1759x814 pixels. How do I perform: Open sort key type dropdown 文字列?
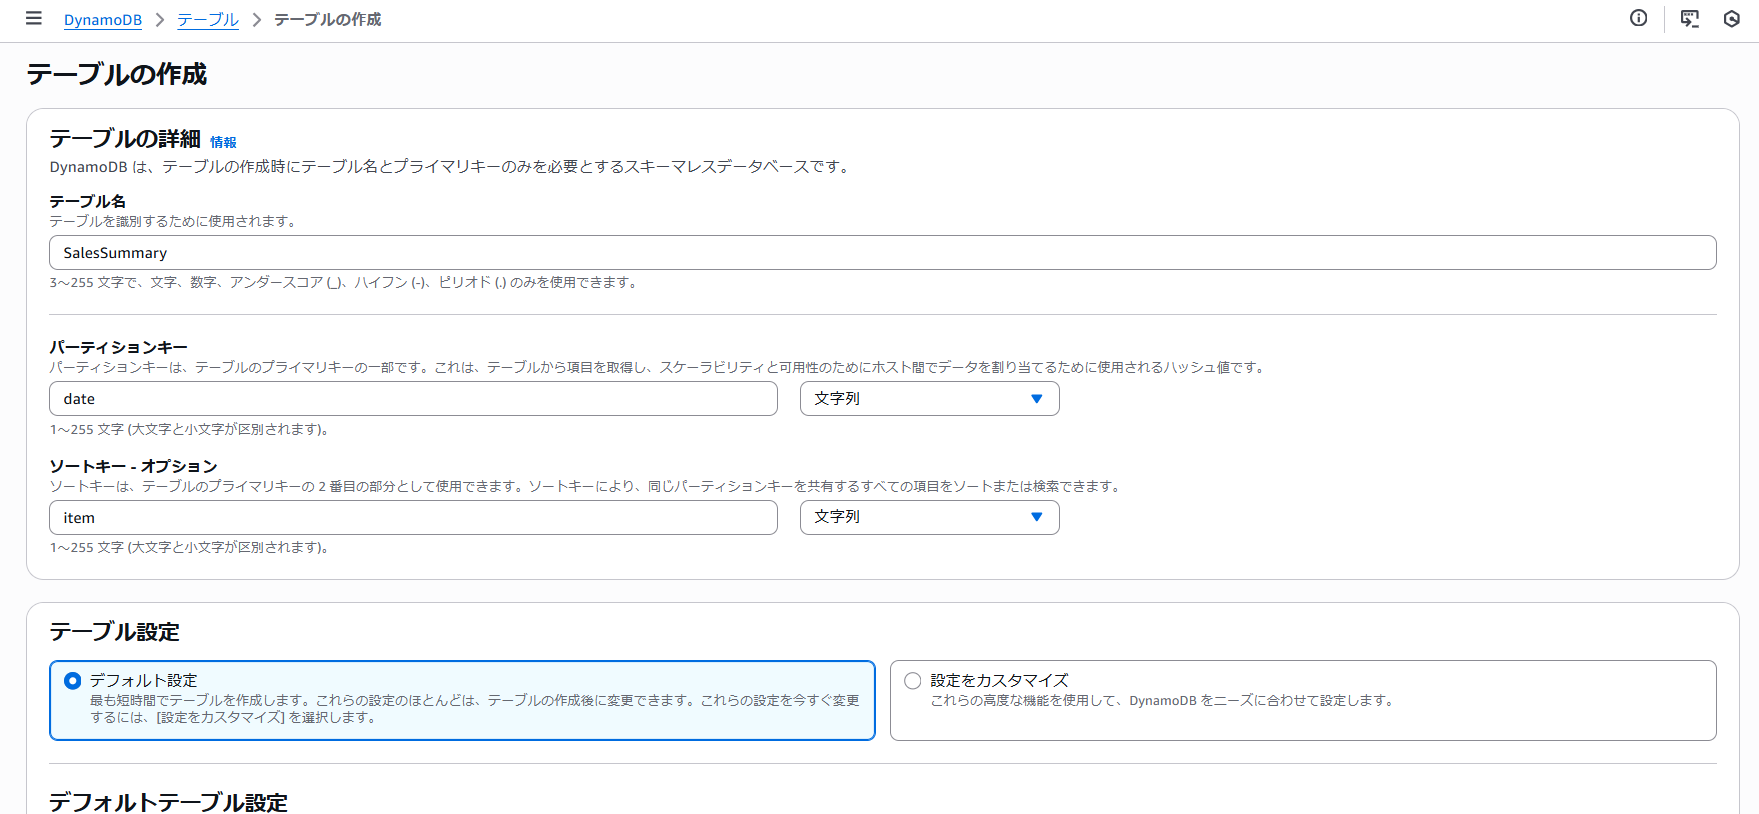click(x=929, y=518)
